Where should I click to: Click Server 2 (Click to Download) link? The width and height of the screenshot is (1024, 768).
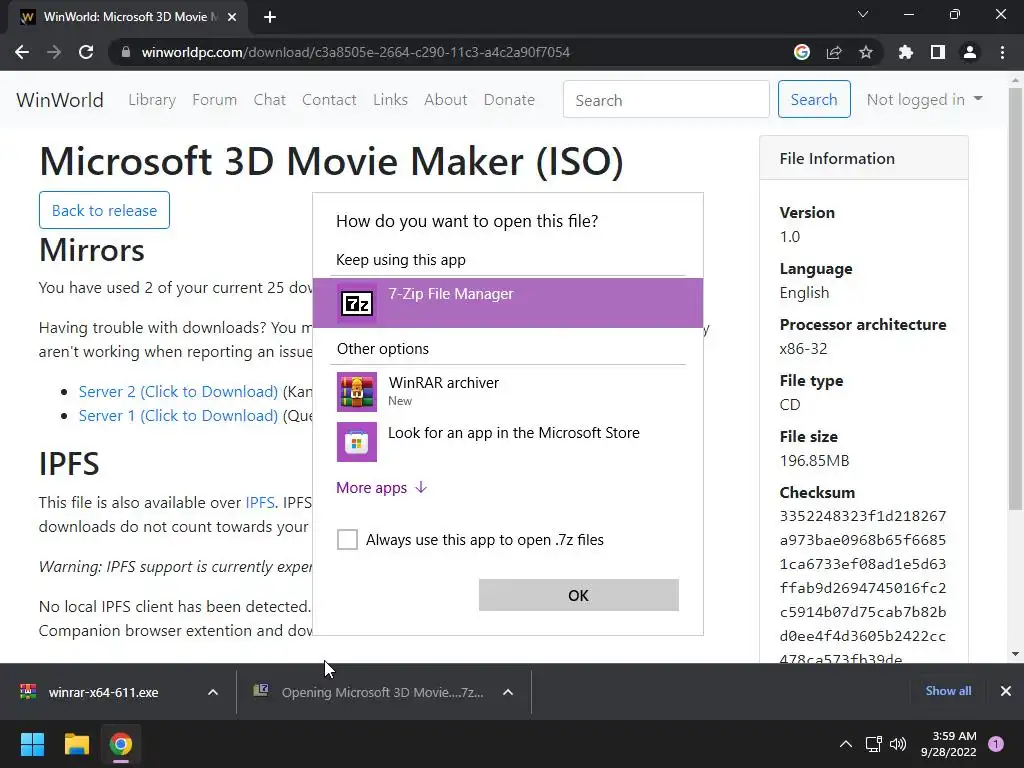point(178,392)
